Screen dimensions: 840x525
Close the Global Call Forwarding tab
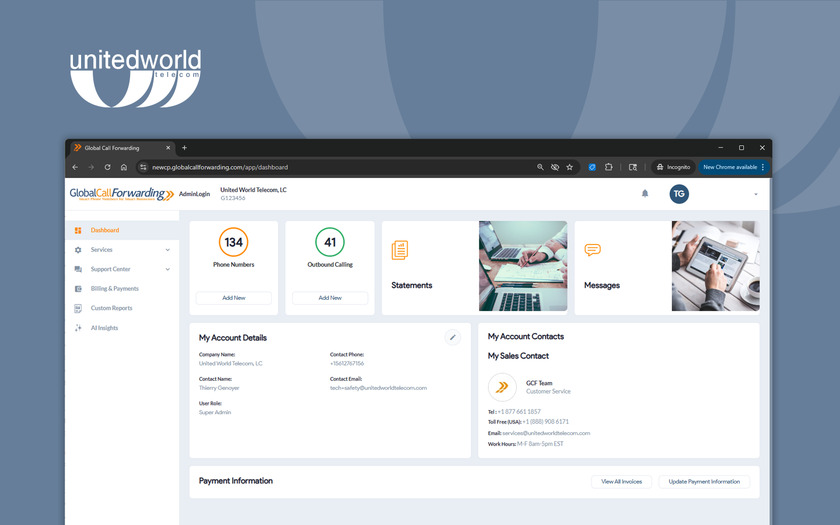tap(168, 148)
